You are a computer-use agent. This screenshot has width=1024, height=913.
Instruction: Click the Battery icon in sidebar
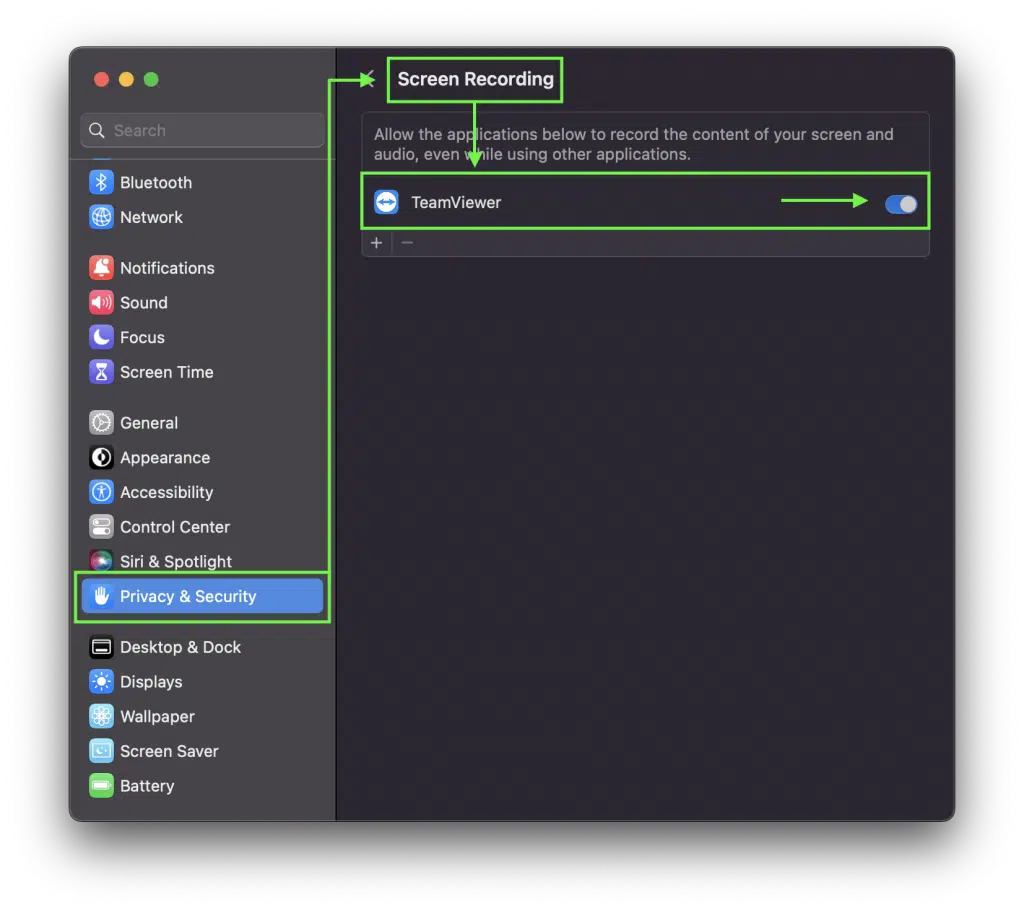(x=101, y=785)
